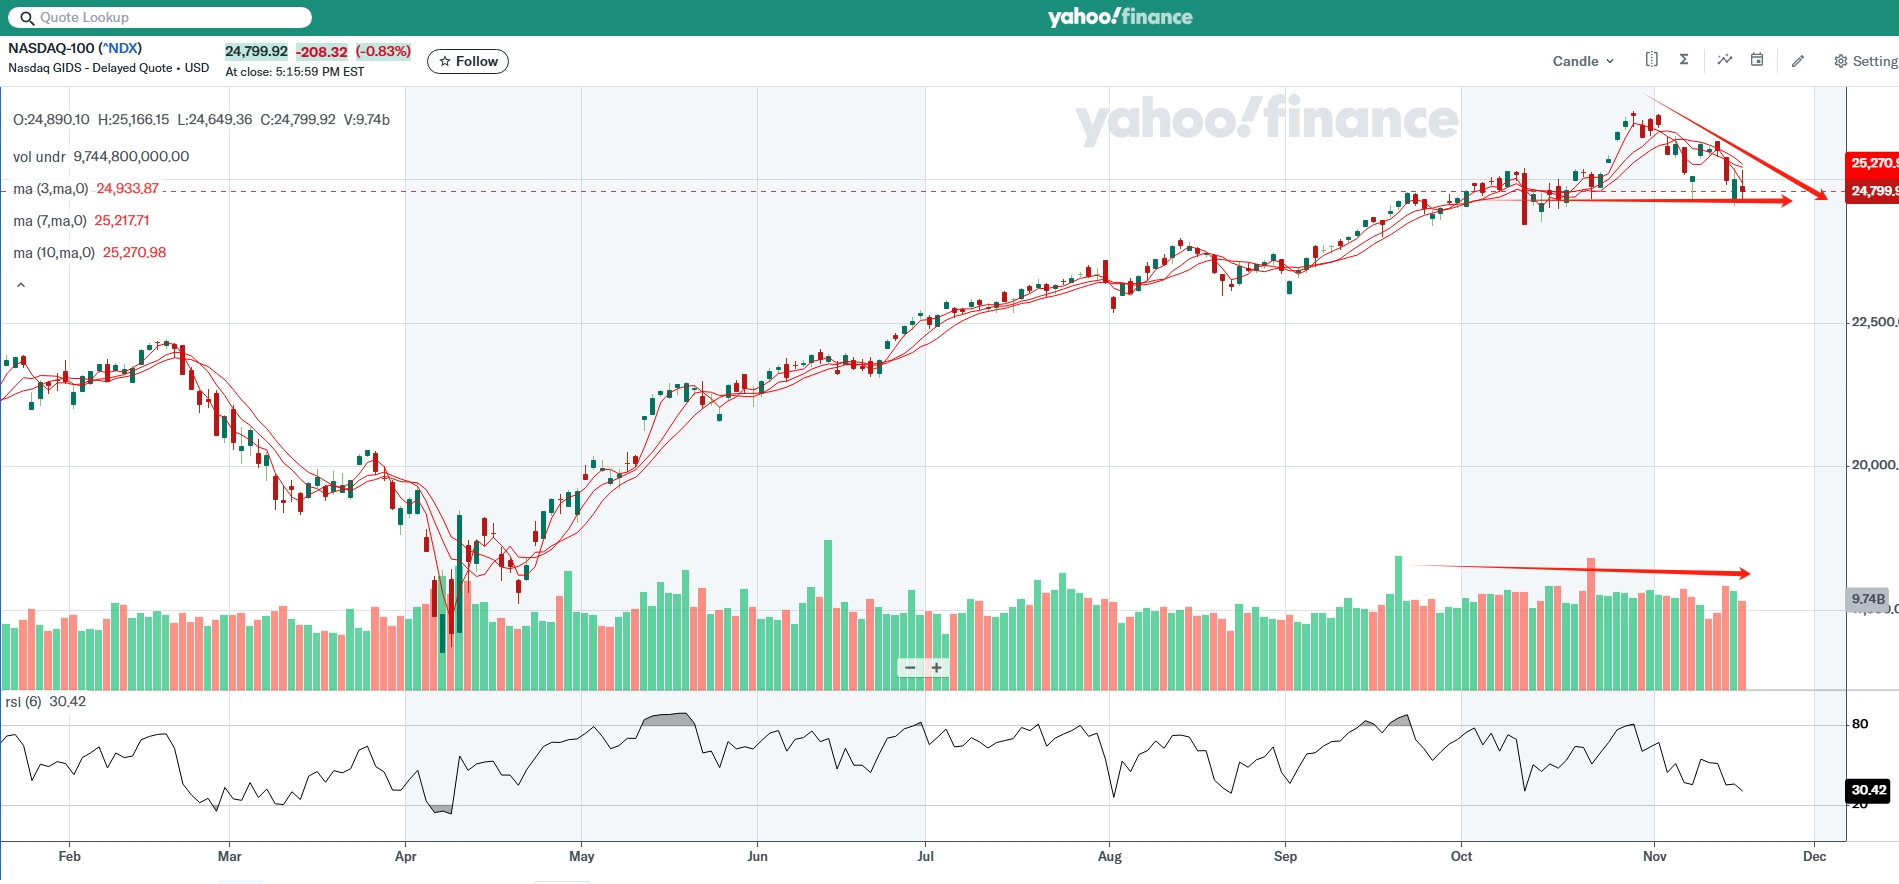Select the ma (7,ma,0) indicator label
The height and width of the screenshot is (884, 1899).
(50, 221)
